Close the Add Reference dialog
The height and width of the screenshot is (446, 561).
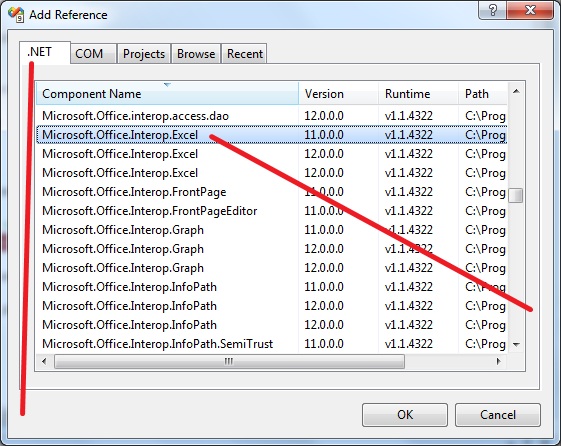[530, 10]
